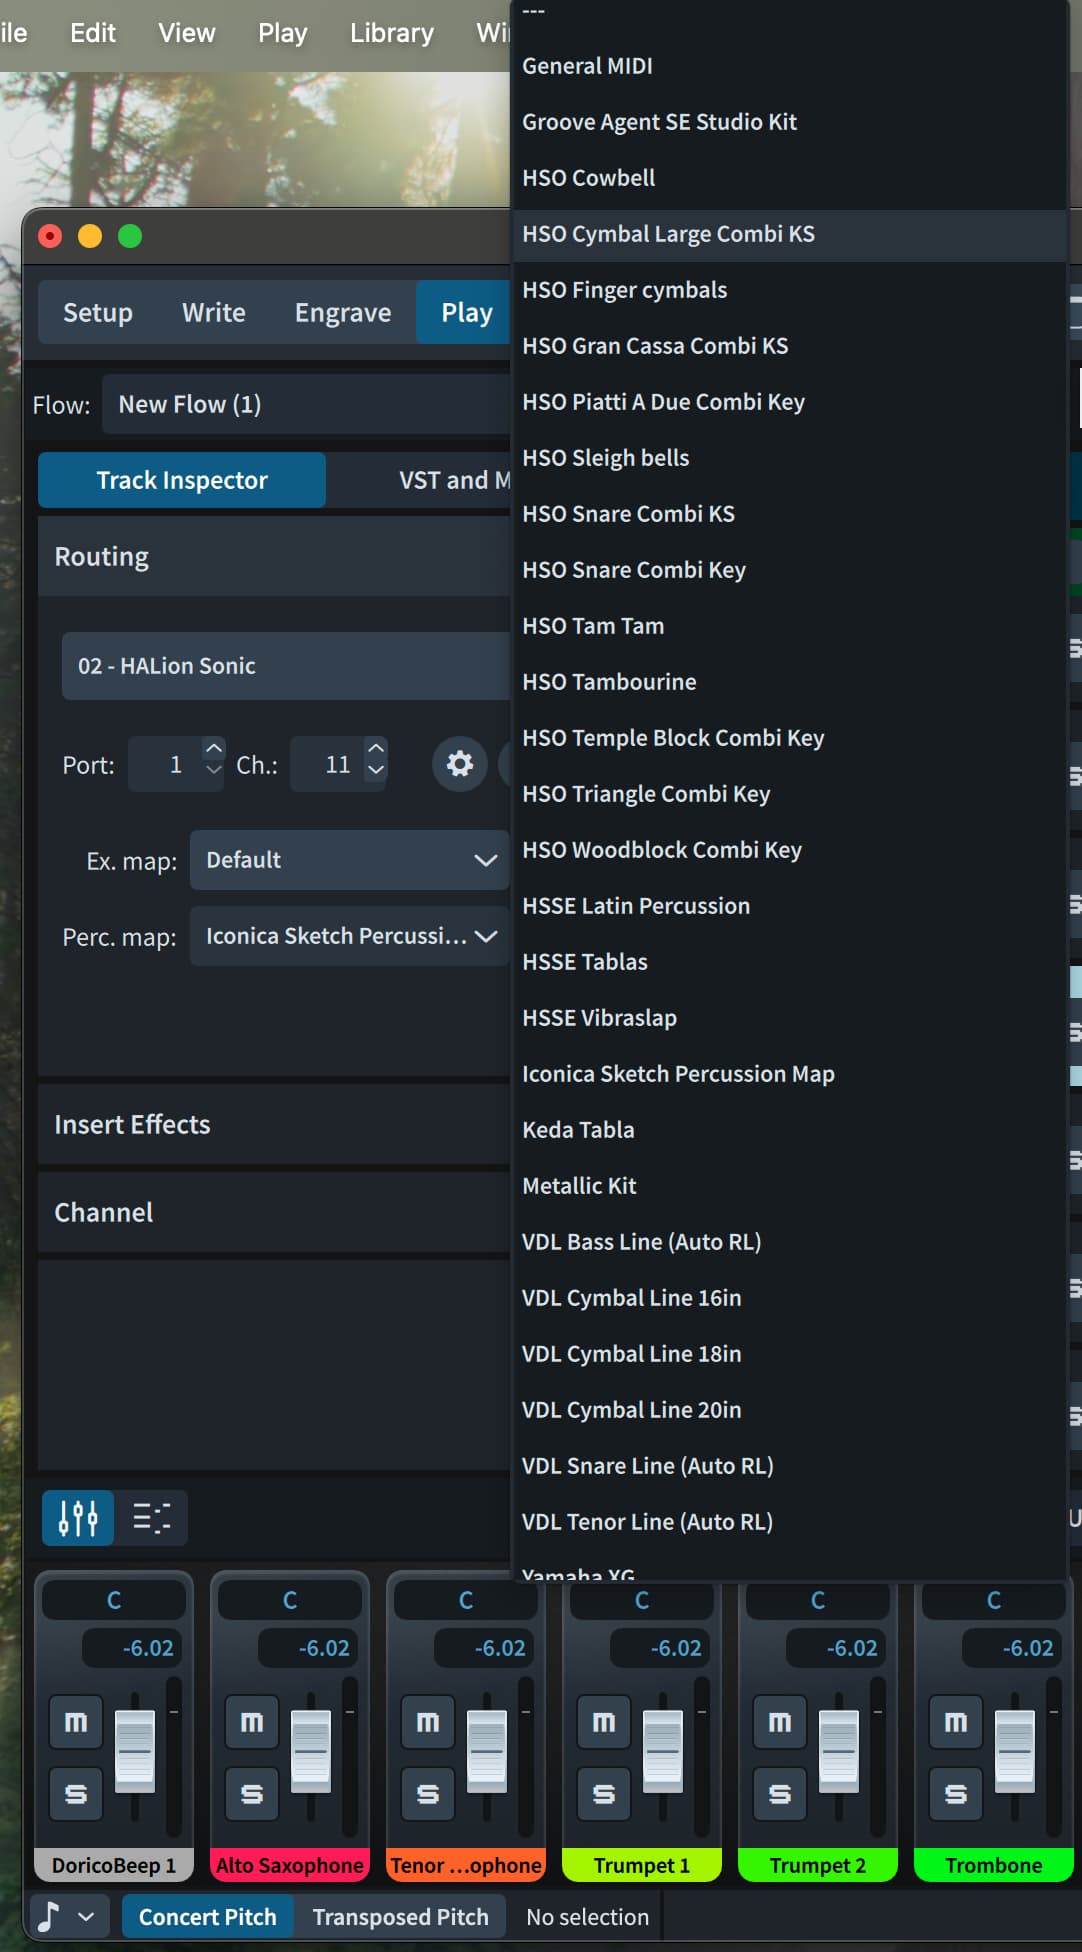Open the endpoint setup gear icon
Viewport: 1082px width, 1952px height.
click(459, 764)
